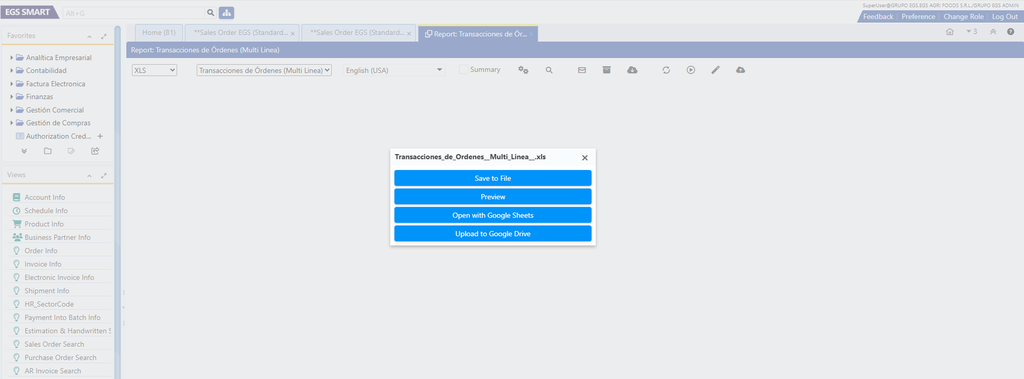Viewport: 1024px width, 379px height.
Task: Maximize the Favorites panel expand icon
Action: pyautogui.click(x=104, y=37)
